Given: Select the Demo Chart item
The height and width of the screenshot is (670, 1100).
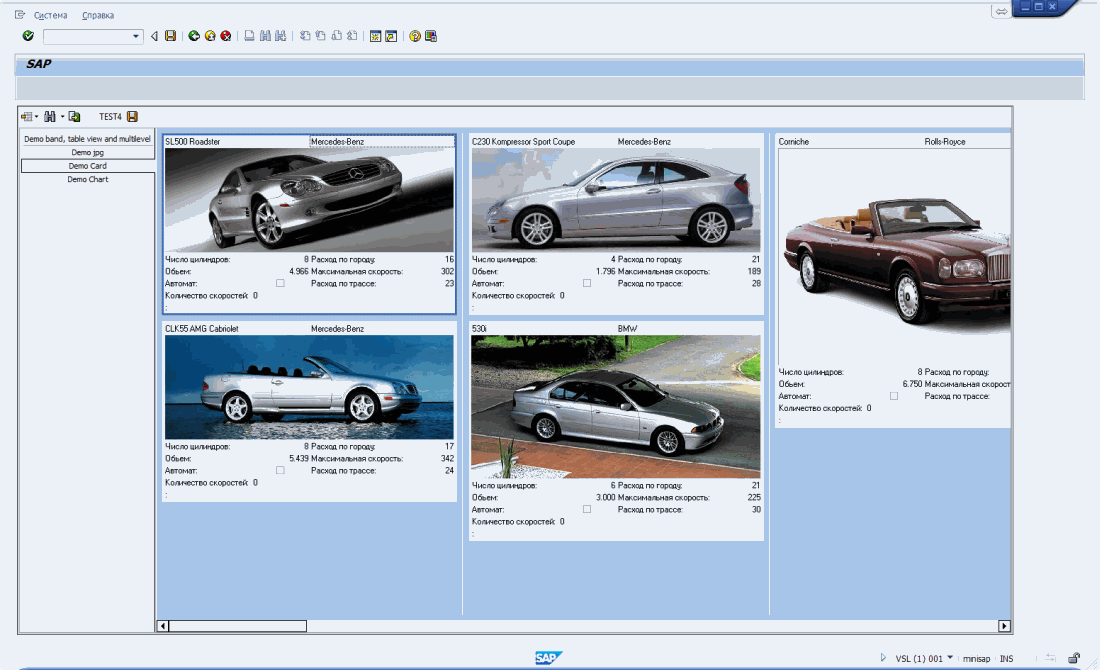Looking at the screenshot, I should coord(88,180).
